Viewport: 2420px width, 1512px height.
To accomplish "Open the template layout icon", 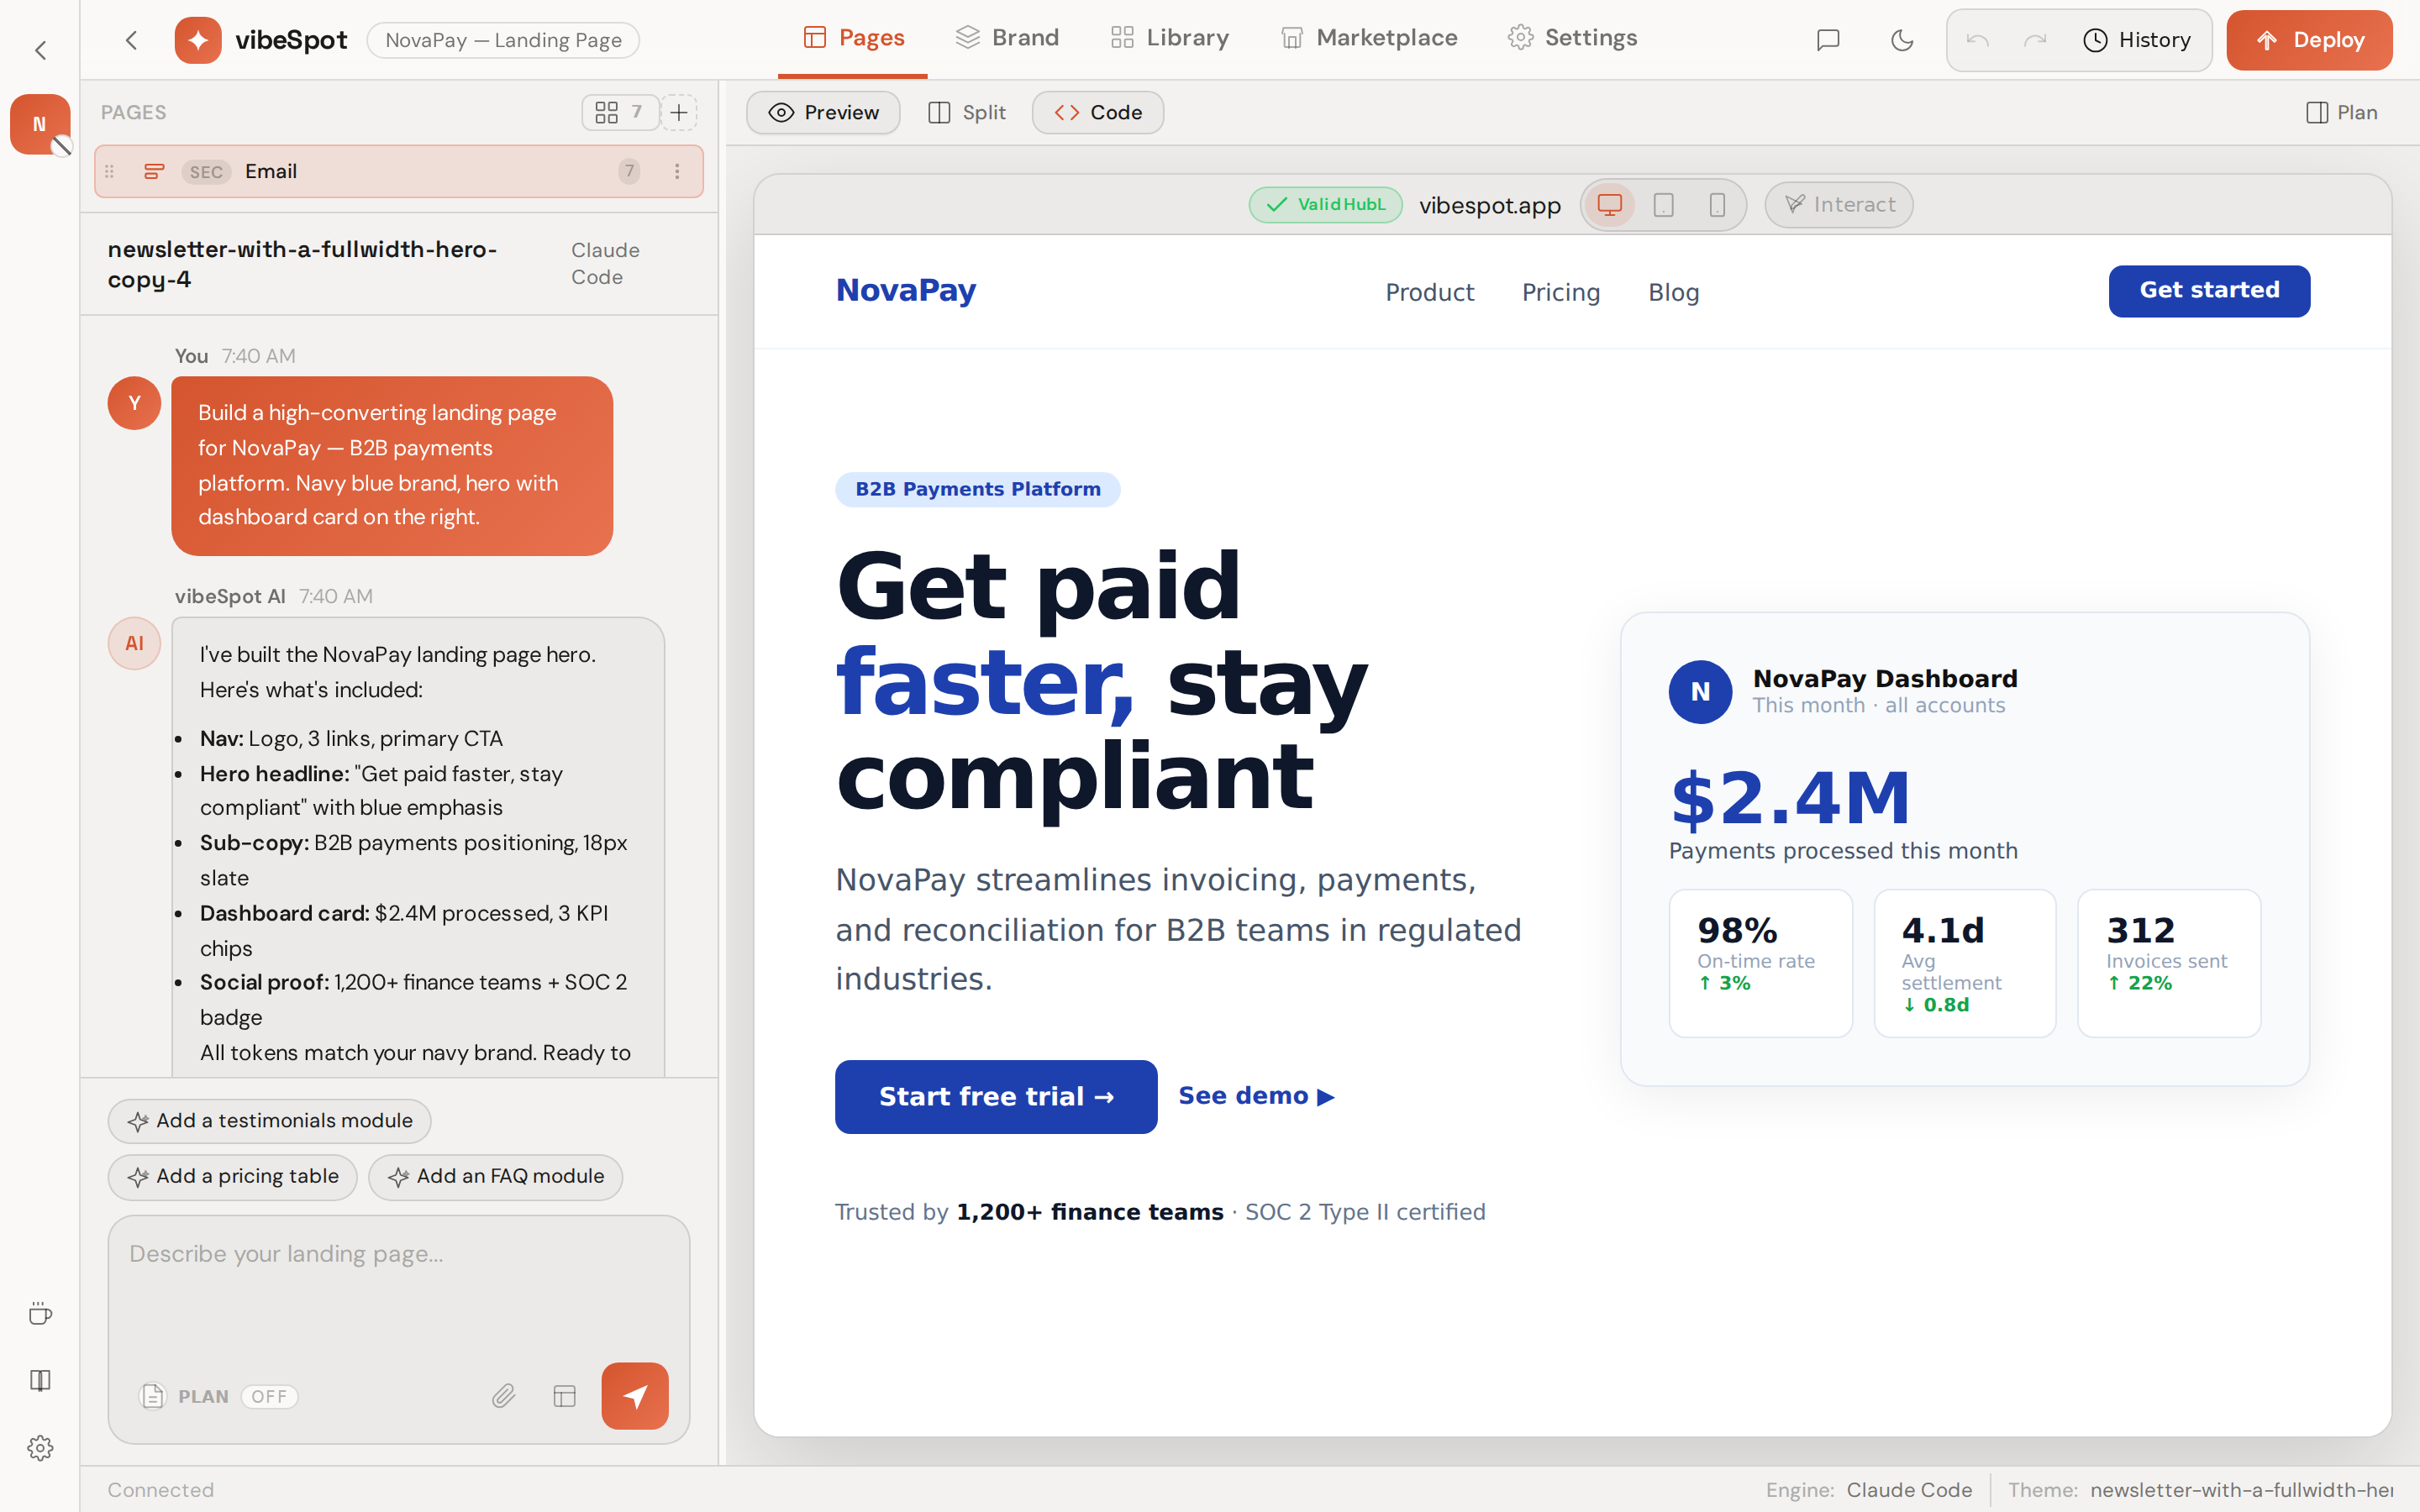I will click(x=564, y=1396).
